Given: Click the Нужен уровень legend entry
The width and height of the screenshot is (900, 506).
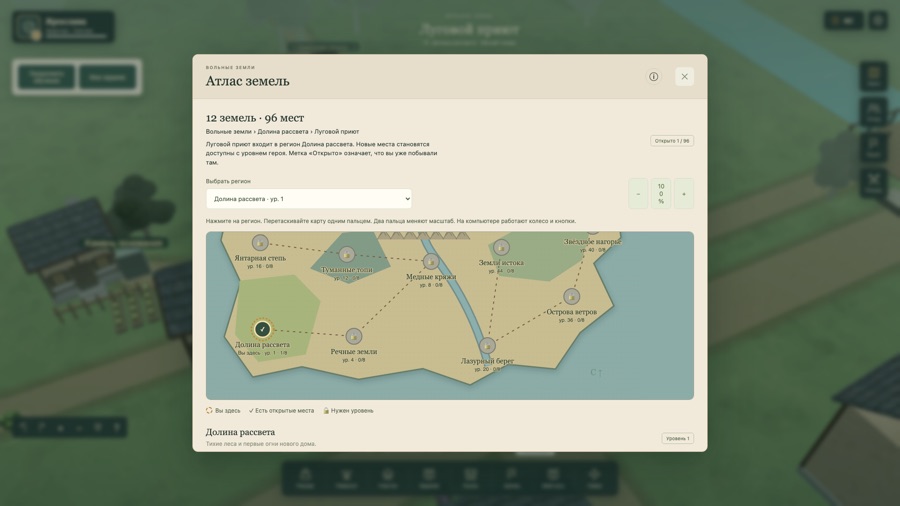Looking at the screenshot, I should click(348, 411).
